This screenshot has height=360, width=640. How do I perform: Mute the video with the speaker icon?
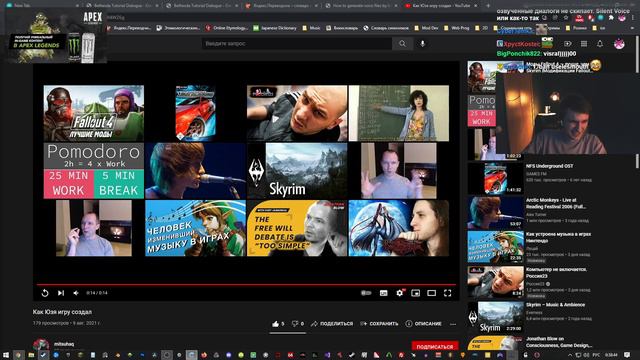[x=76, y=293]
